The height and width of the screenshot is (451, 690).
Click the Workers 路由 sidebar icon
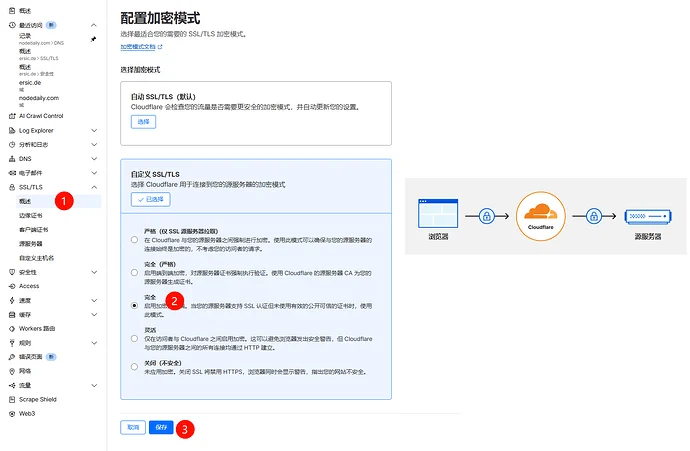10,328
